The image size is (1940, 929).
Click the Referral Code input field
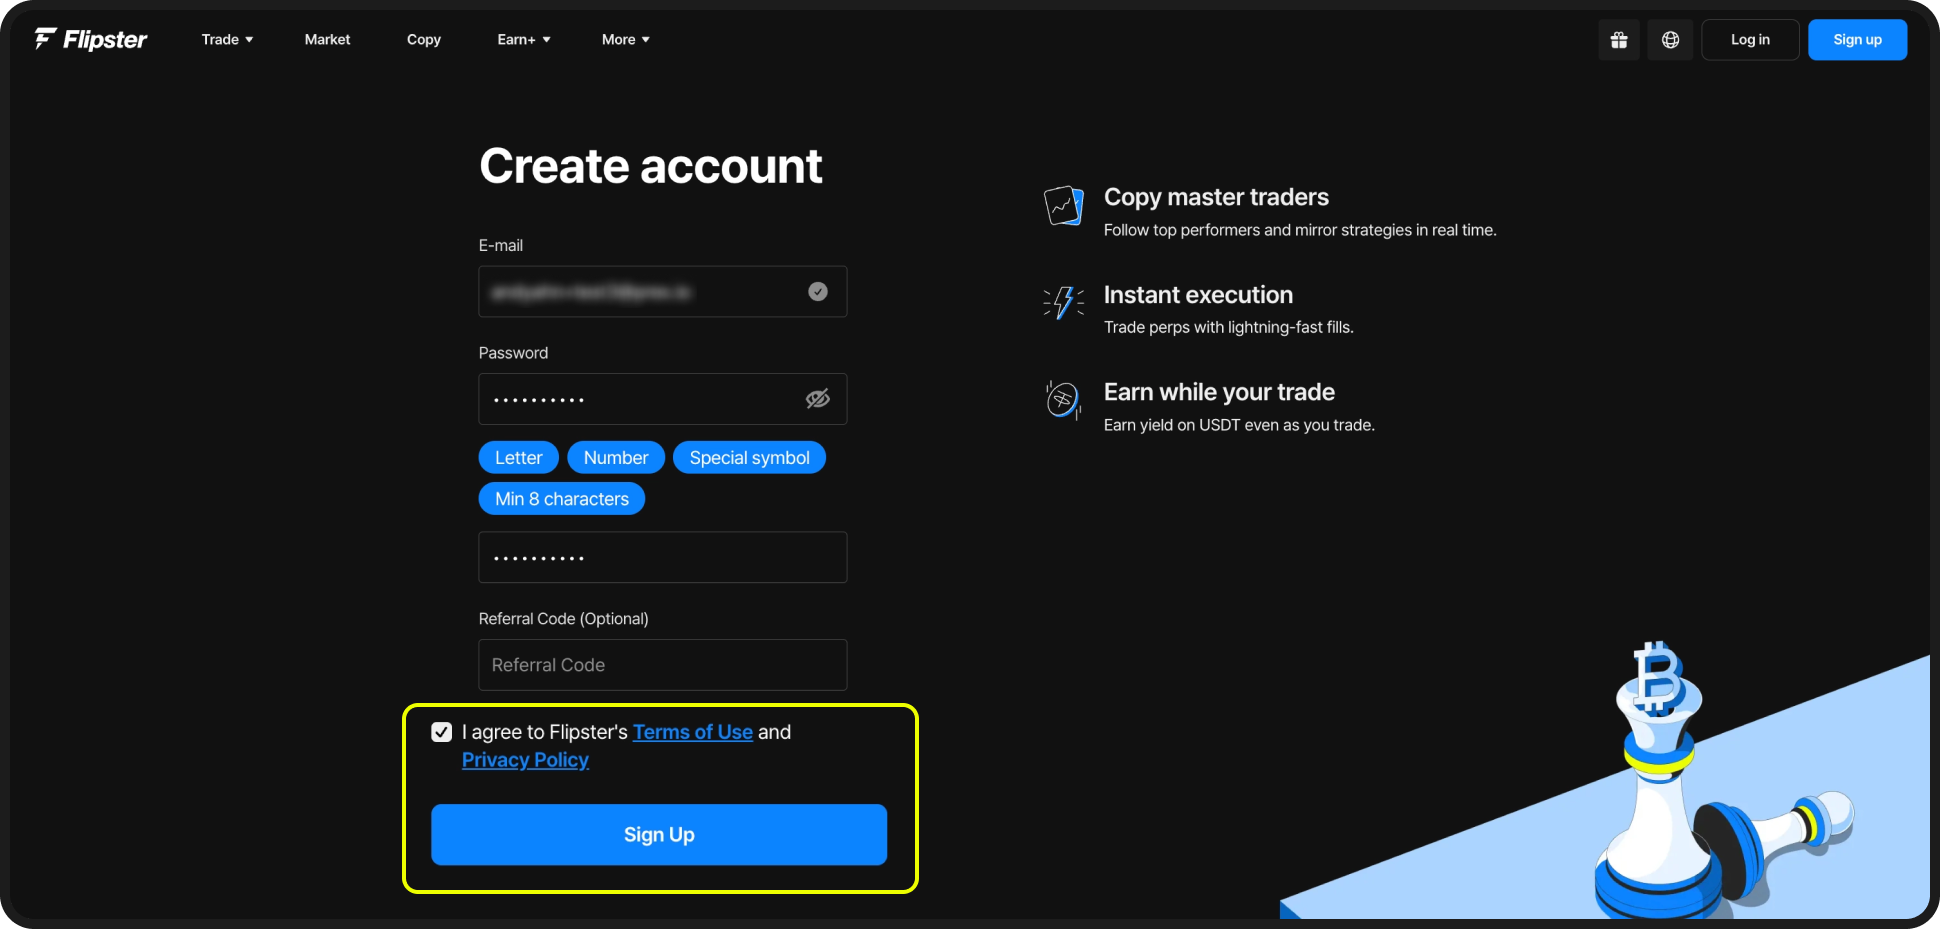[663, 665]
